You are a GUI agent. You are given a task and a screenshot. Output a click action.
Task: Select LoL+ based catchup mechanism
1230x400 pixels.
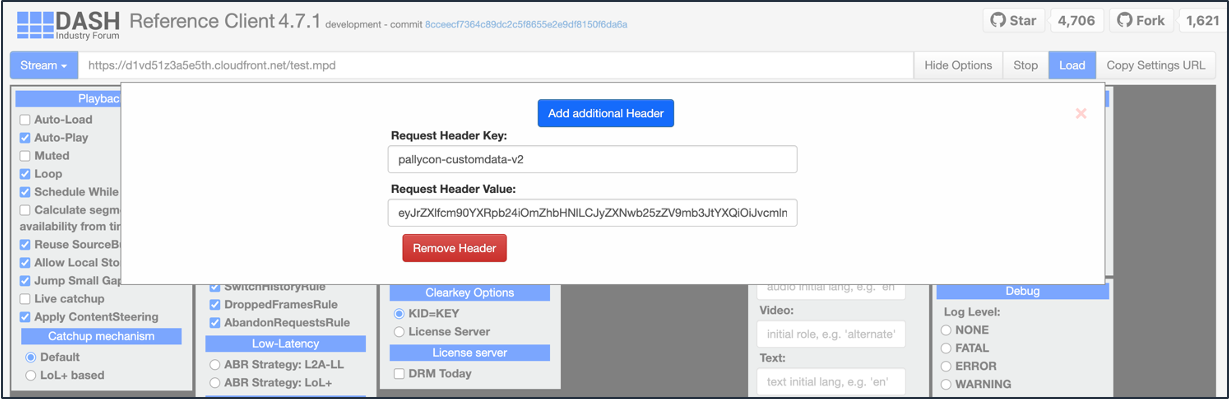point(31,375)
